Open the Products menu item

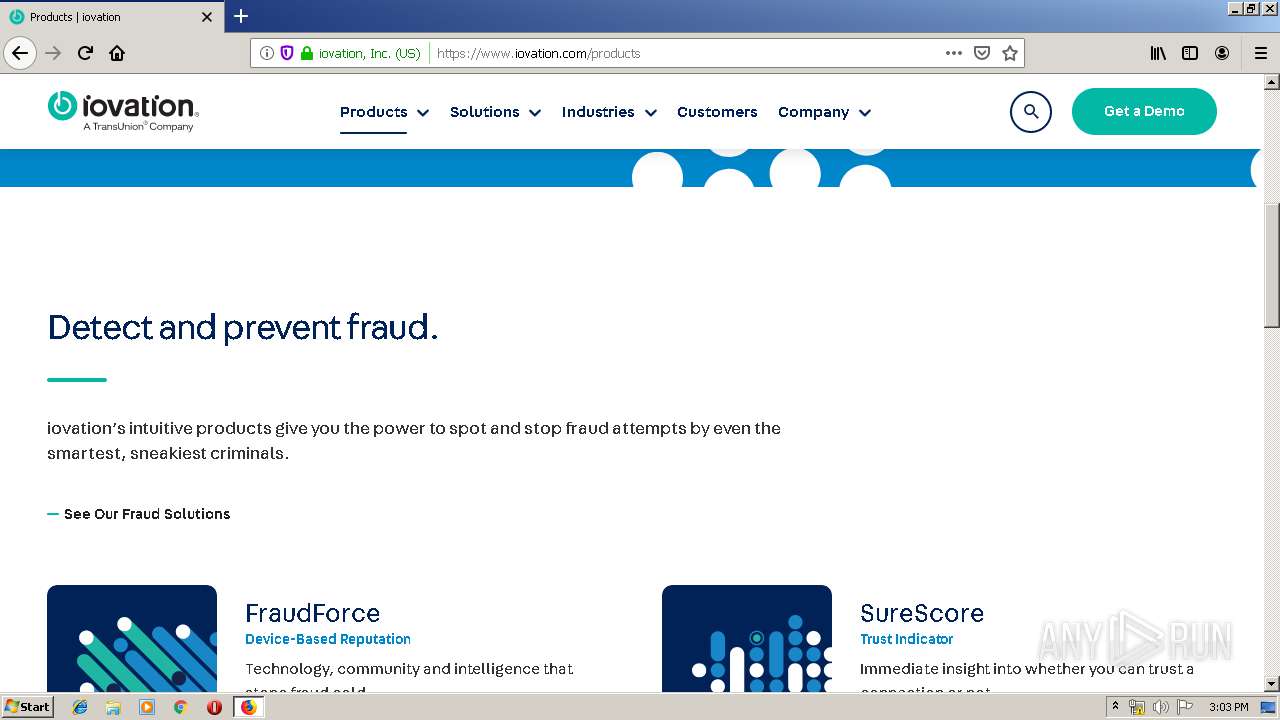pos(373,112)
